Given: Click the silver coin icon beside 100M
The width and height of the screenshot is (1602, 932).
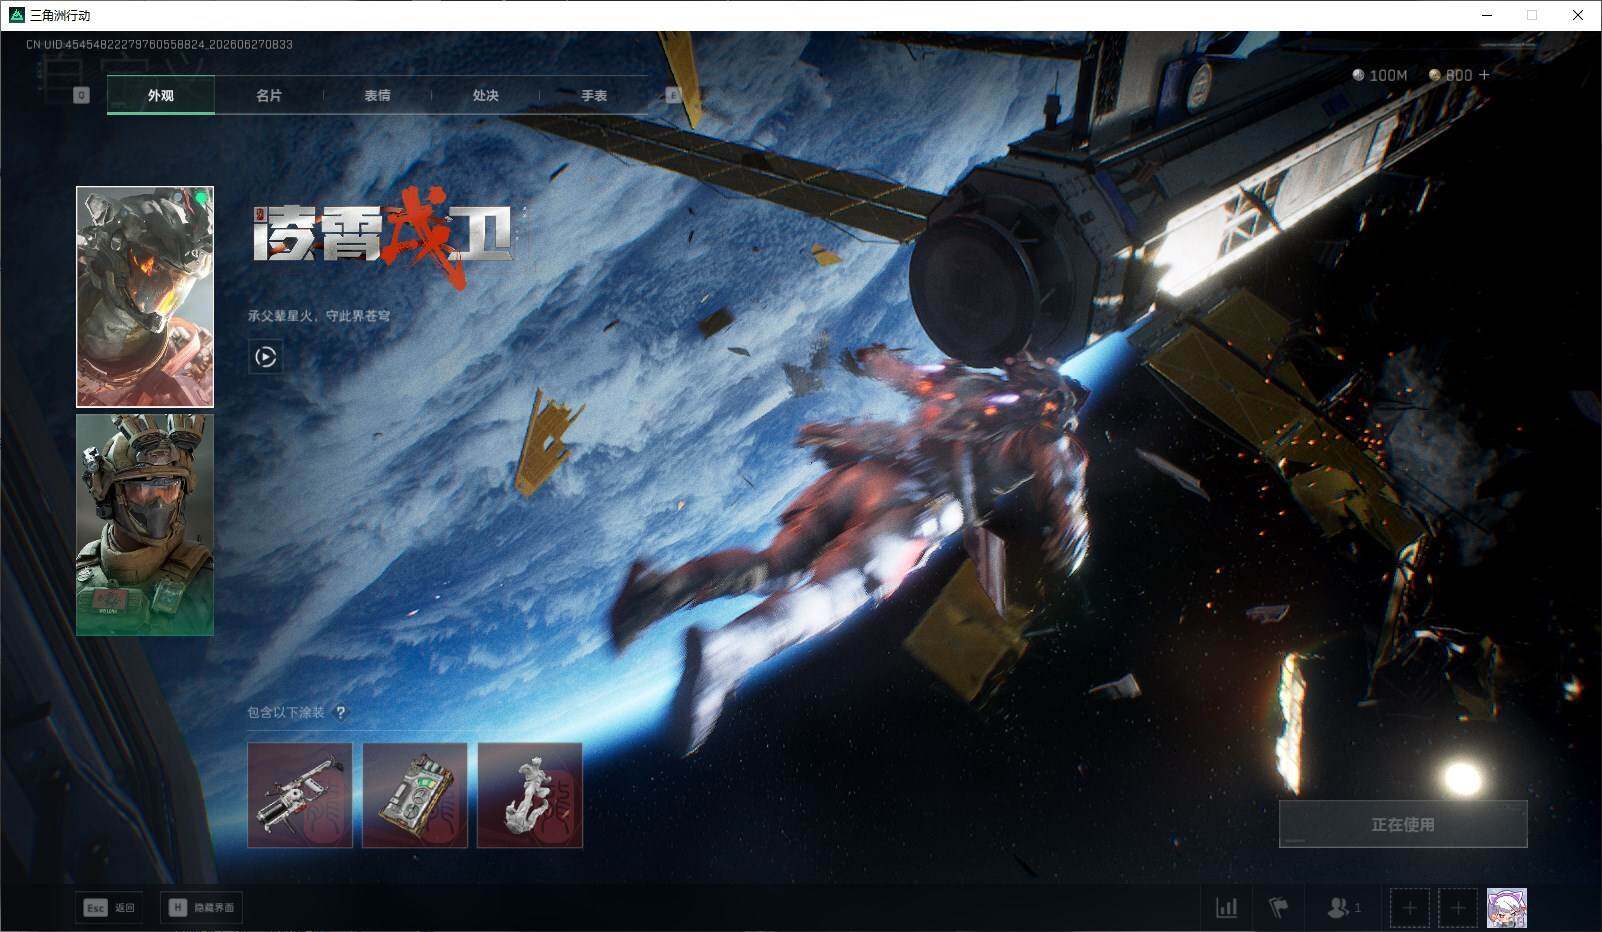Looking at the screenshot, I should pyautogui.click(x=1358, y=75).
